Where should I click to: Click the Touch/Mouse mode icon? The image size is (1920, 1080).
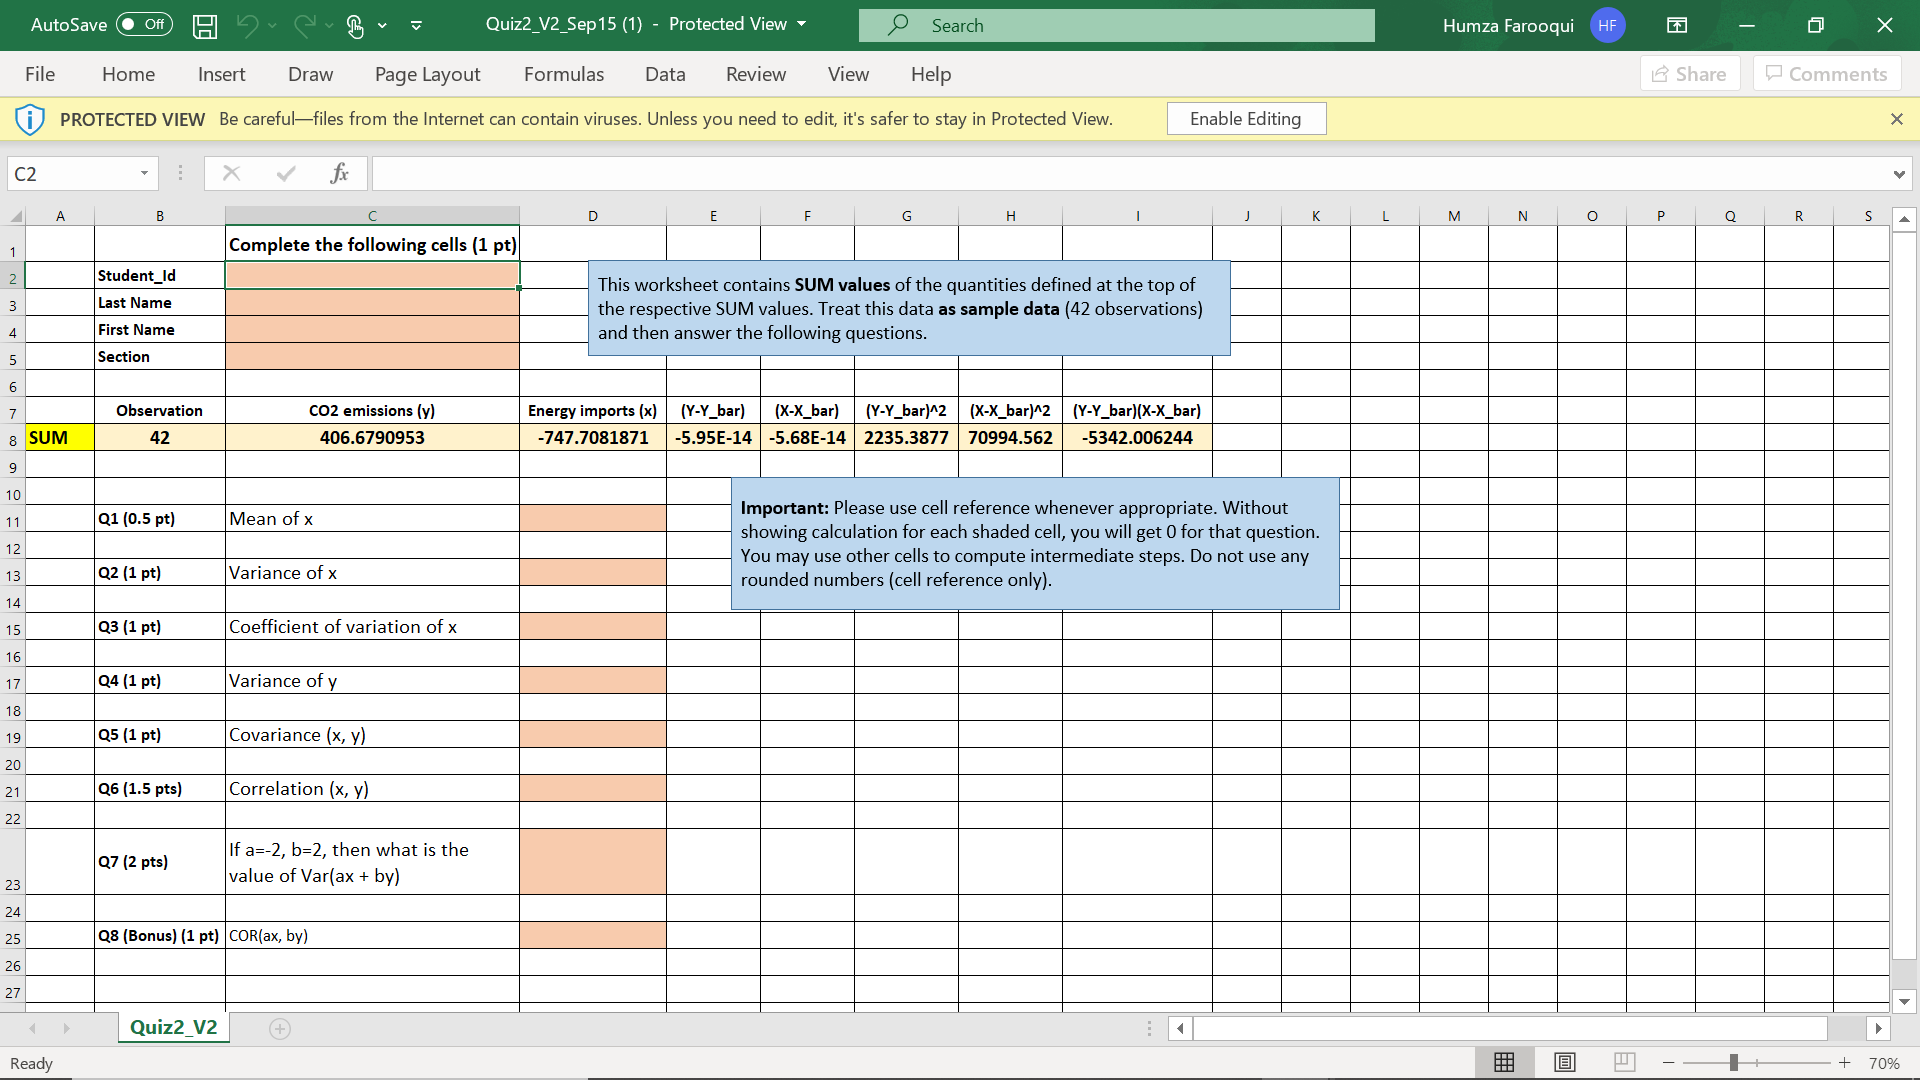355,26
